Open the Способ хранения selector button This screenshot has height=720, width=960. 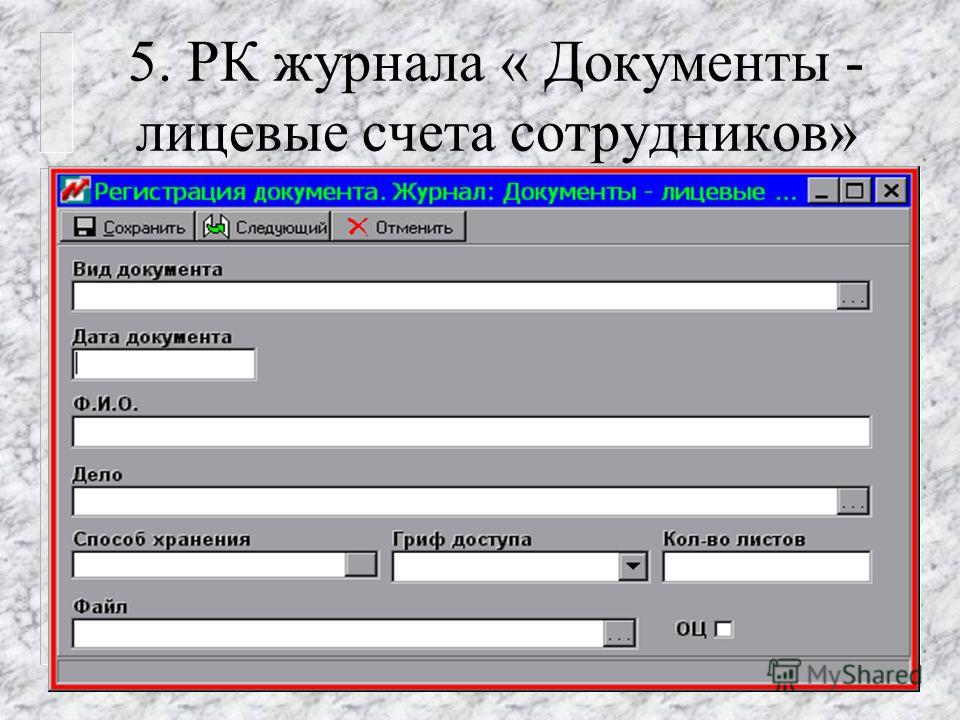(x=361, y=565)
